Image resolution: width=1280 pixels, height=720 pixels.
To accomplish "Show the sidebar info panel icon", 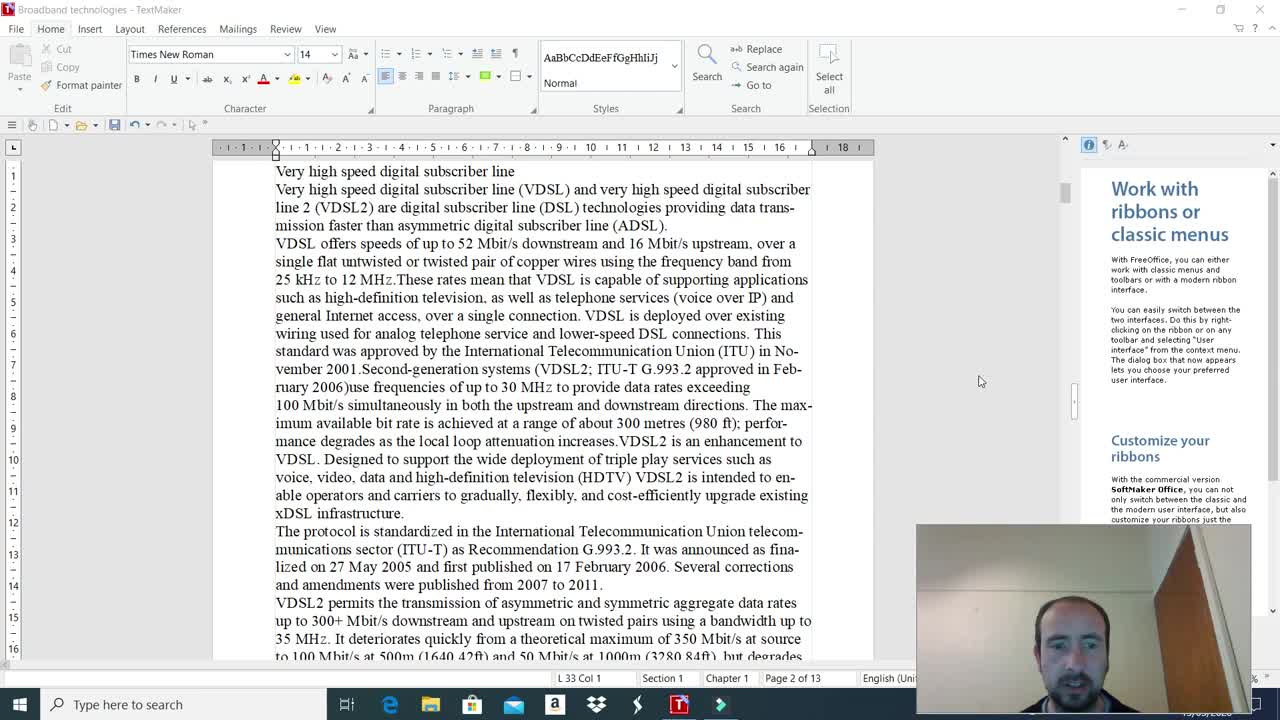I will 1089,145.
